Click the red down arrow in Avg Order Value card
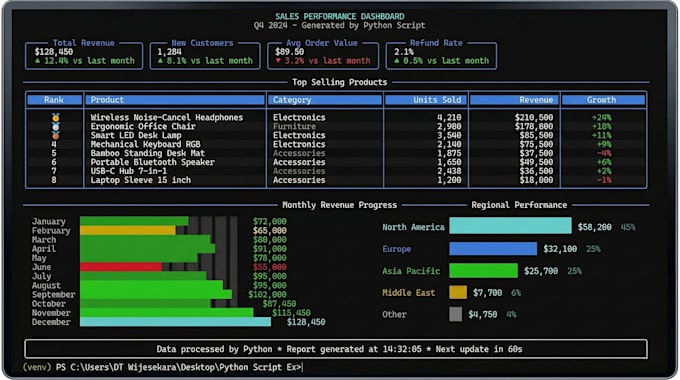 [278, 61]
